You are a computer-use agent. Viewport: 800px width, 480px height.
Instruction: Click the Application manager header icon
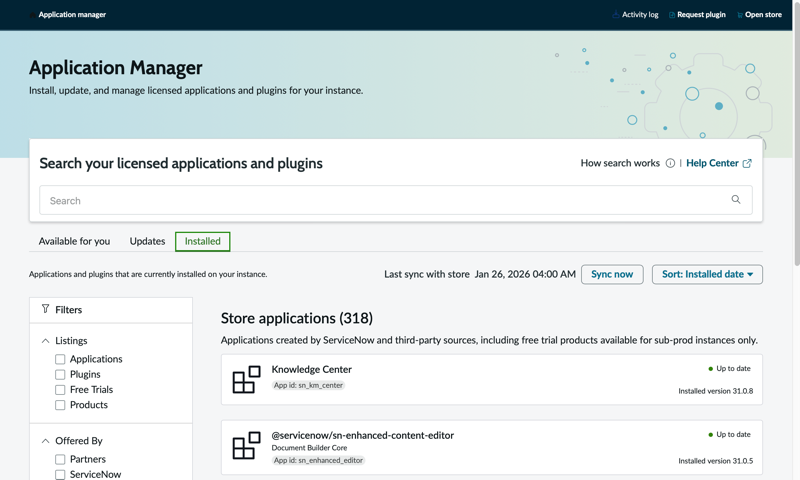pyautogui.click(x=33, y=15)
